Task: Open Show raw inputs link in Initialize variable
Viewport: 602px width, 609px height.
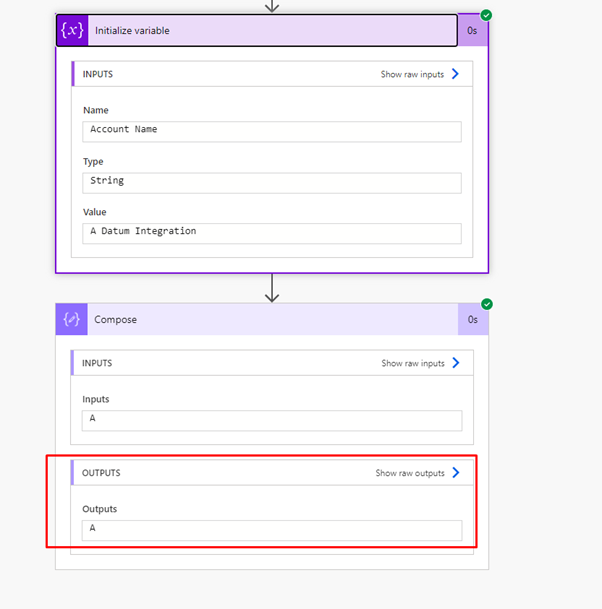Action: tap(412, 74)
